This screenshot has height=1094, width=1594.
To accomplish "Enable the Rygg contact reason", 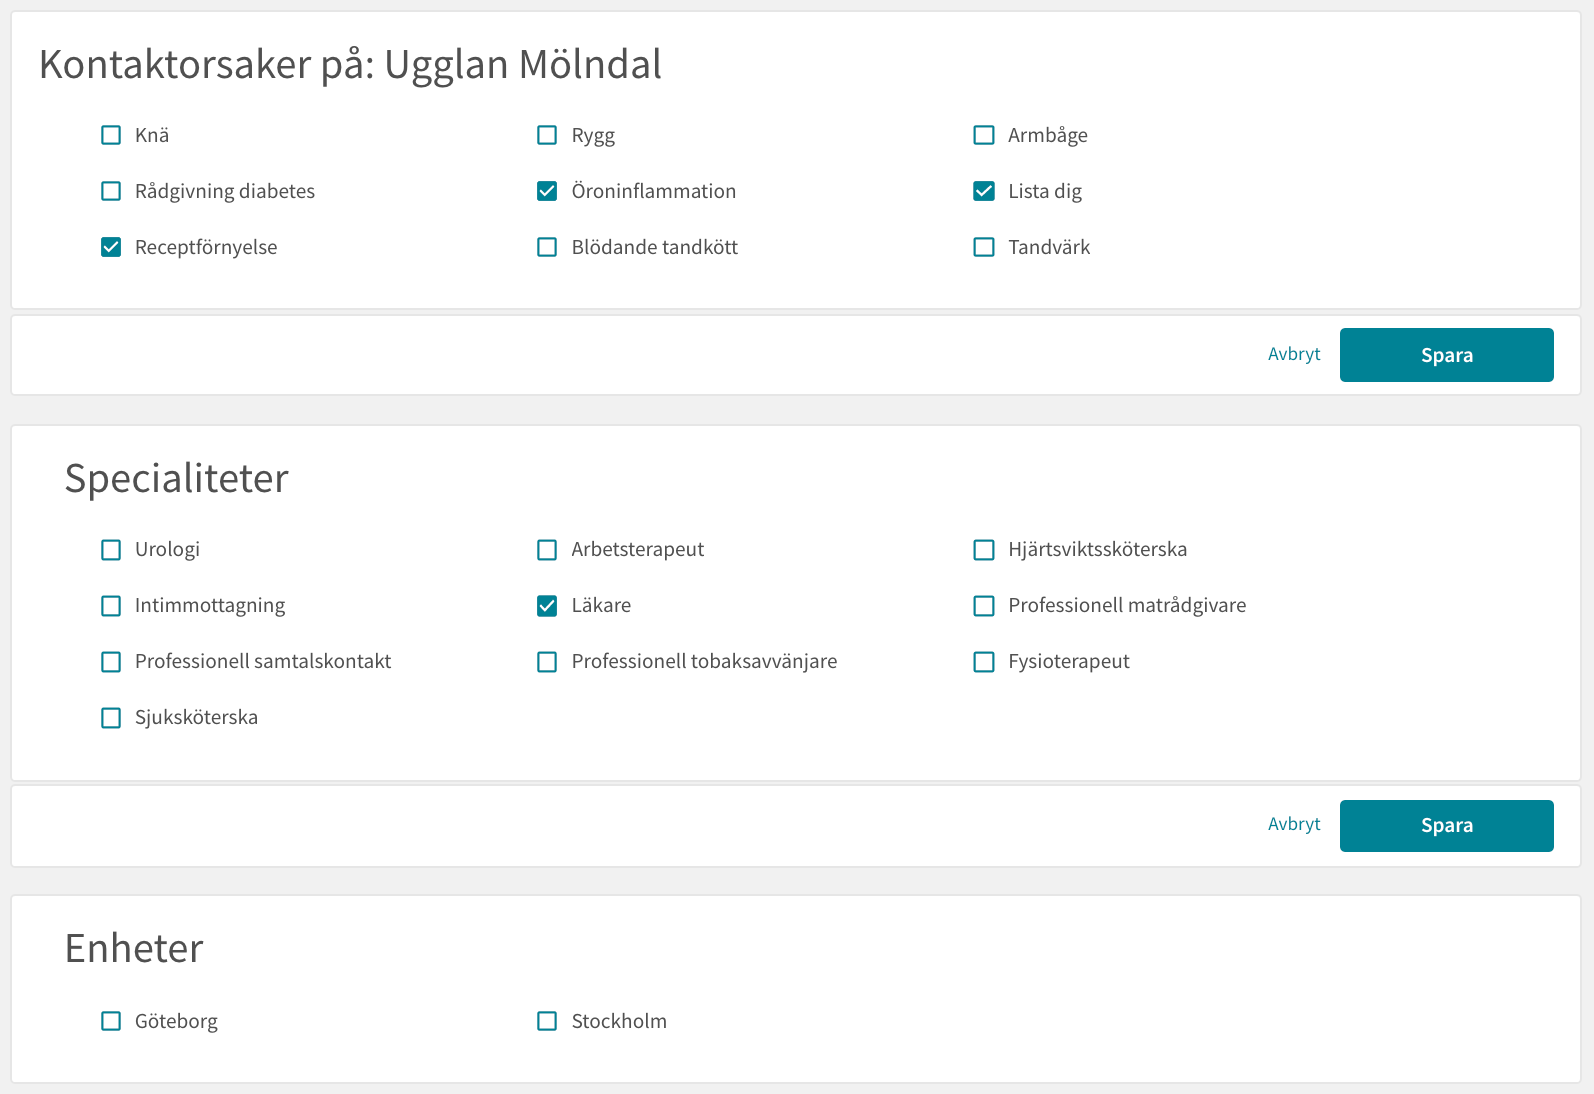I will [547, 135].
